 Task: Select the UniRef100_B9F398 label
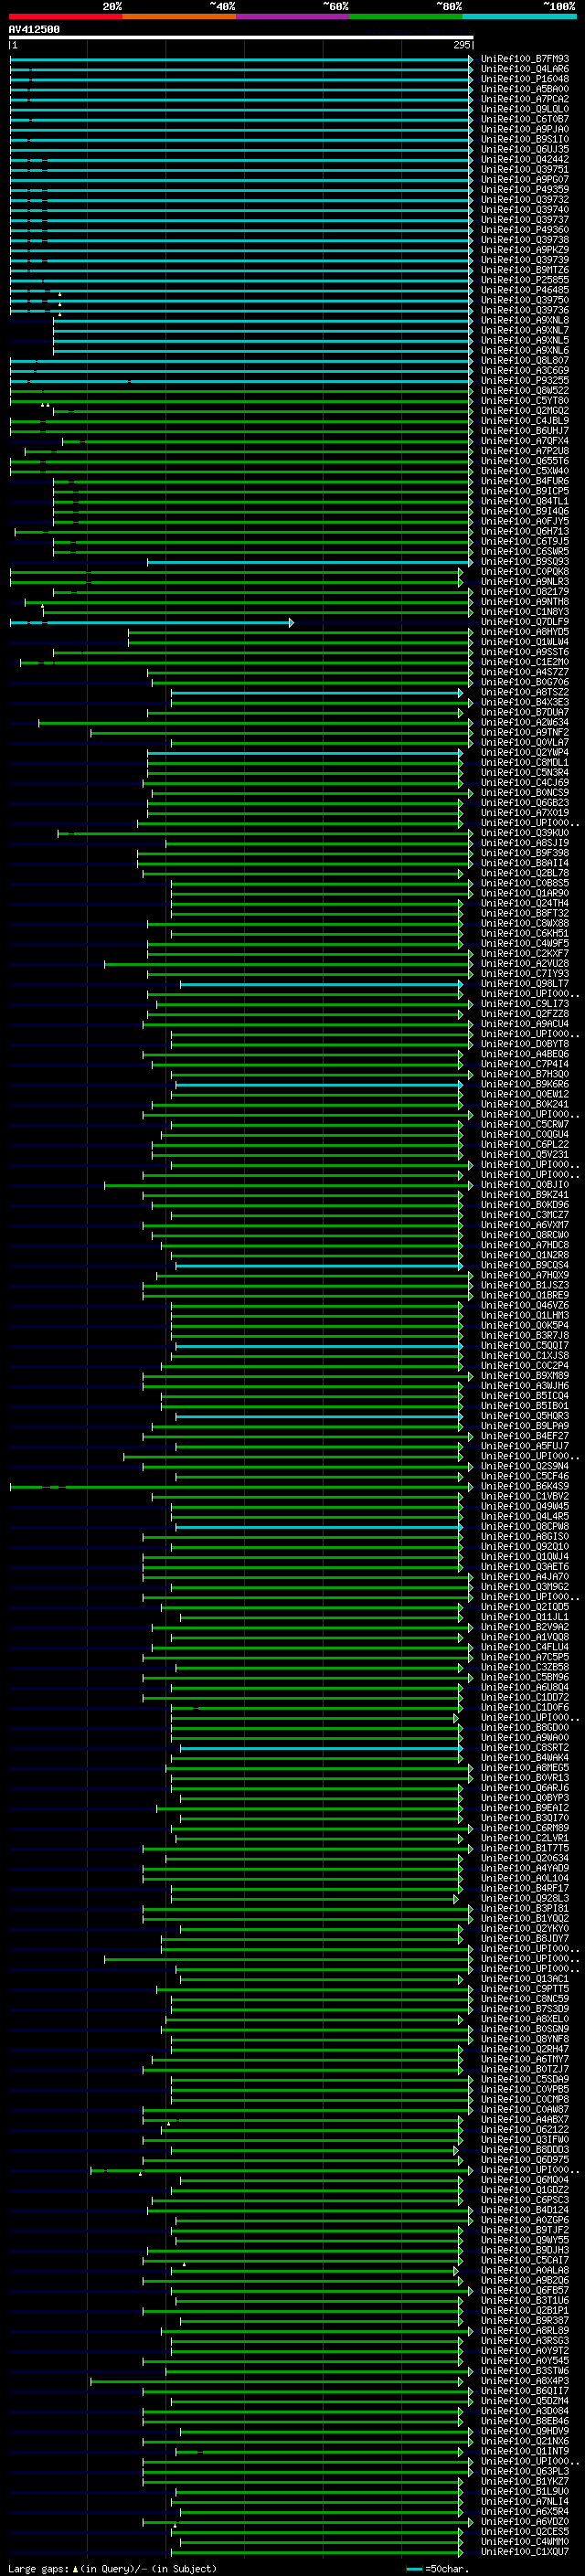coord(525,852)
